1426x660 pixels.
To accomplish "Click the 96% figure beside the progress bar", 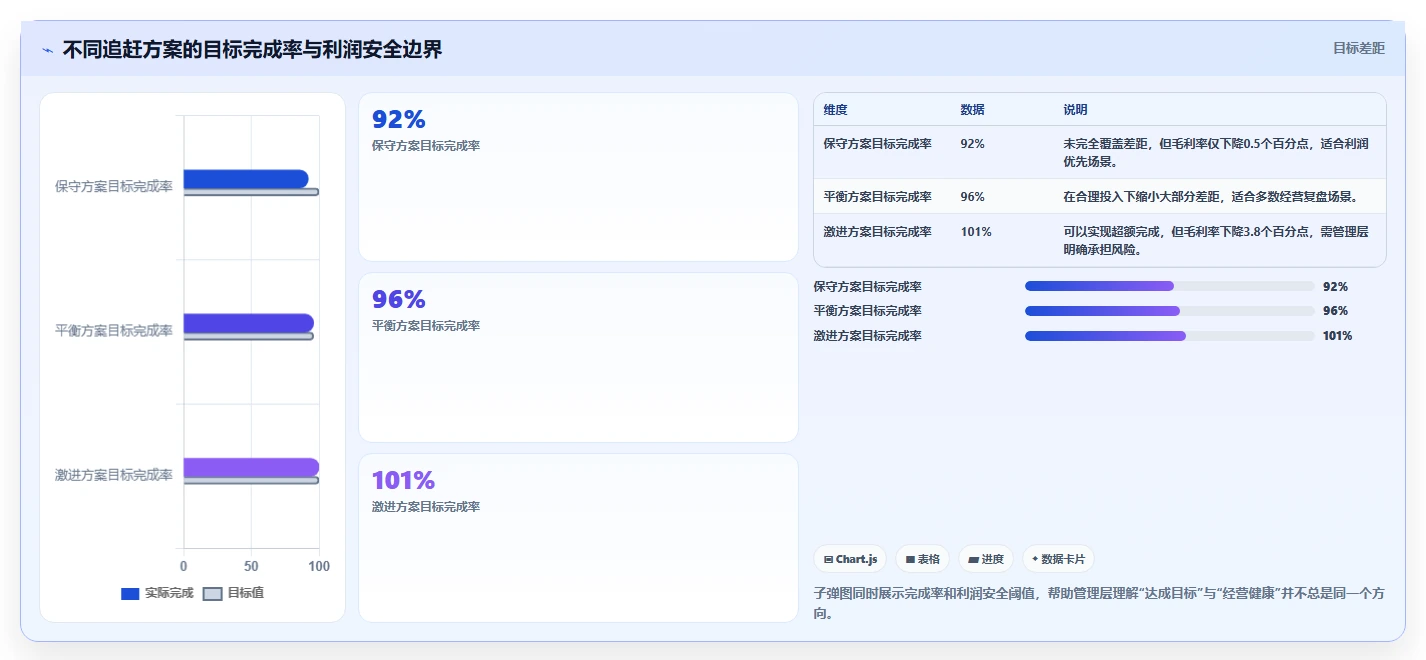I will point(1335,311).
